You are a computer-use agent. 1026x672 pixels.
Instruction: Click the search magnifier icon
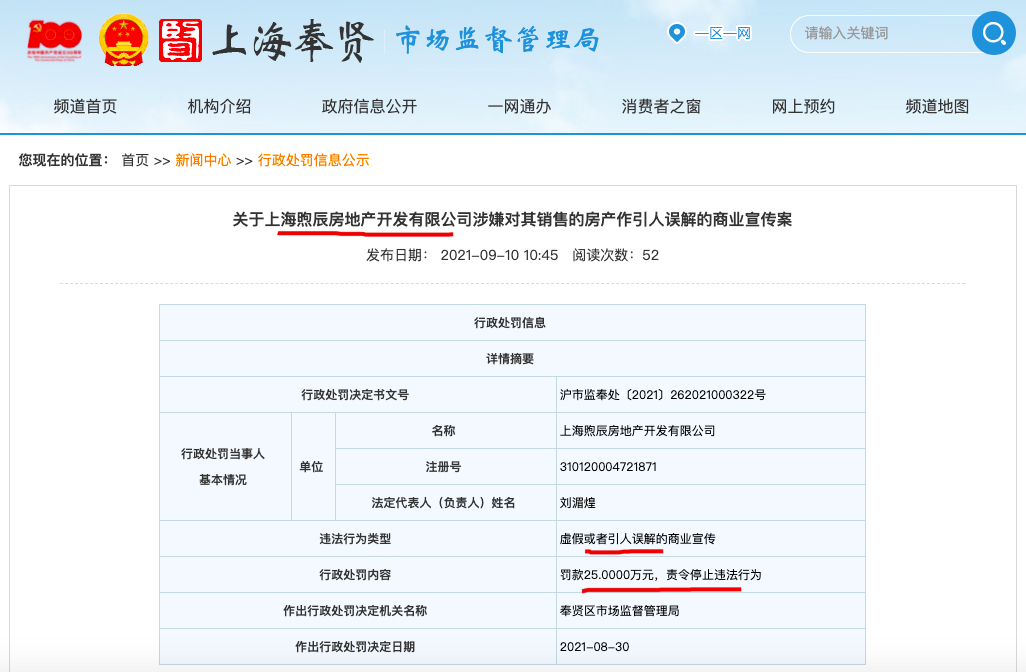pos(993,33)
